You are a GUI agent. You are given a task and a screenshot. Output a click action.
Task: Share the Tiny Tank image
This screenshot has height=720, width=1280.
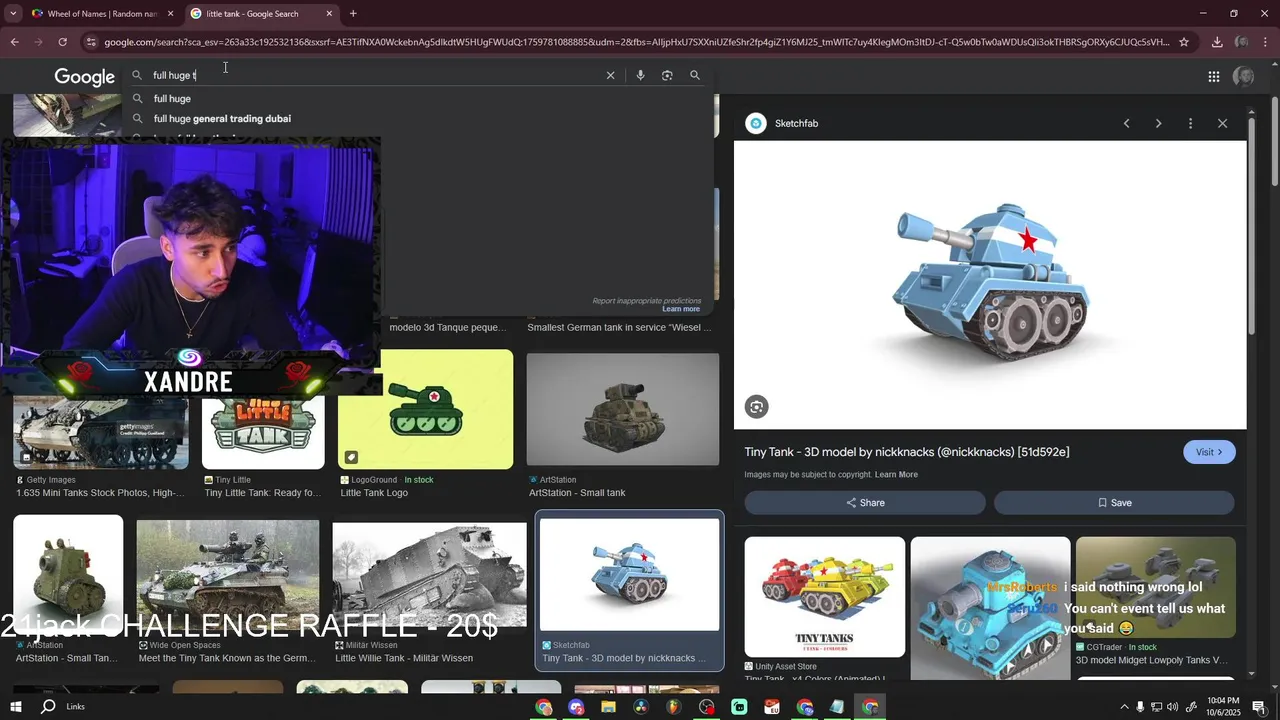pyautogui.click(x=865, y=503)
